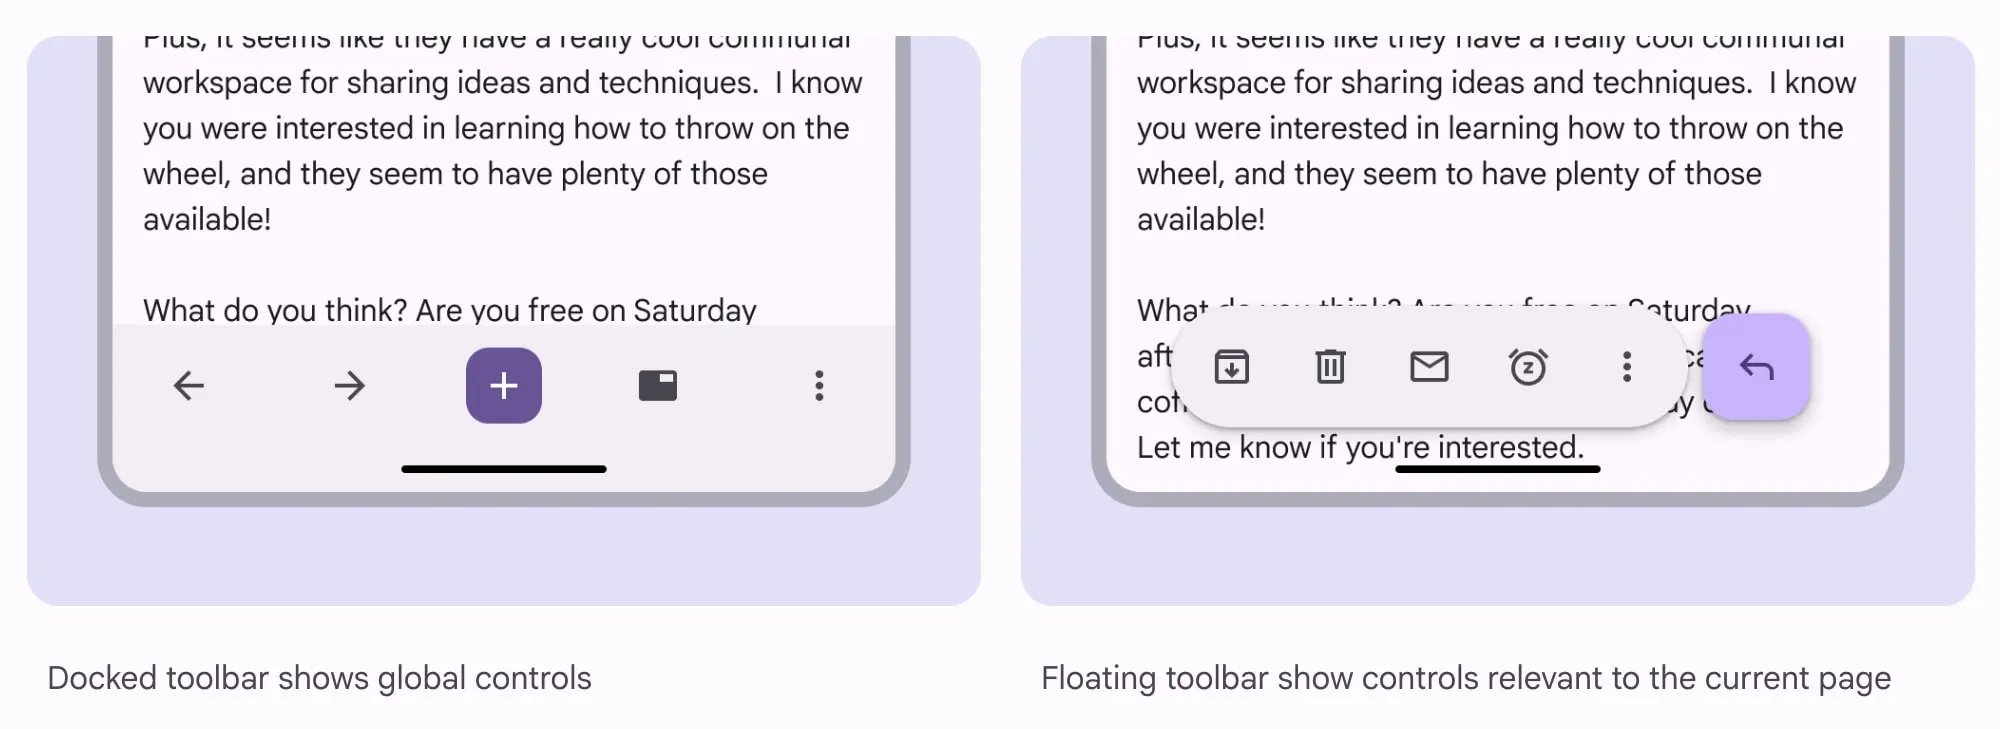Click the purple plus button
The width and height of the screenshot is (2000, 729).
click(x=504, y=386)
